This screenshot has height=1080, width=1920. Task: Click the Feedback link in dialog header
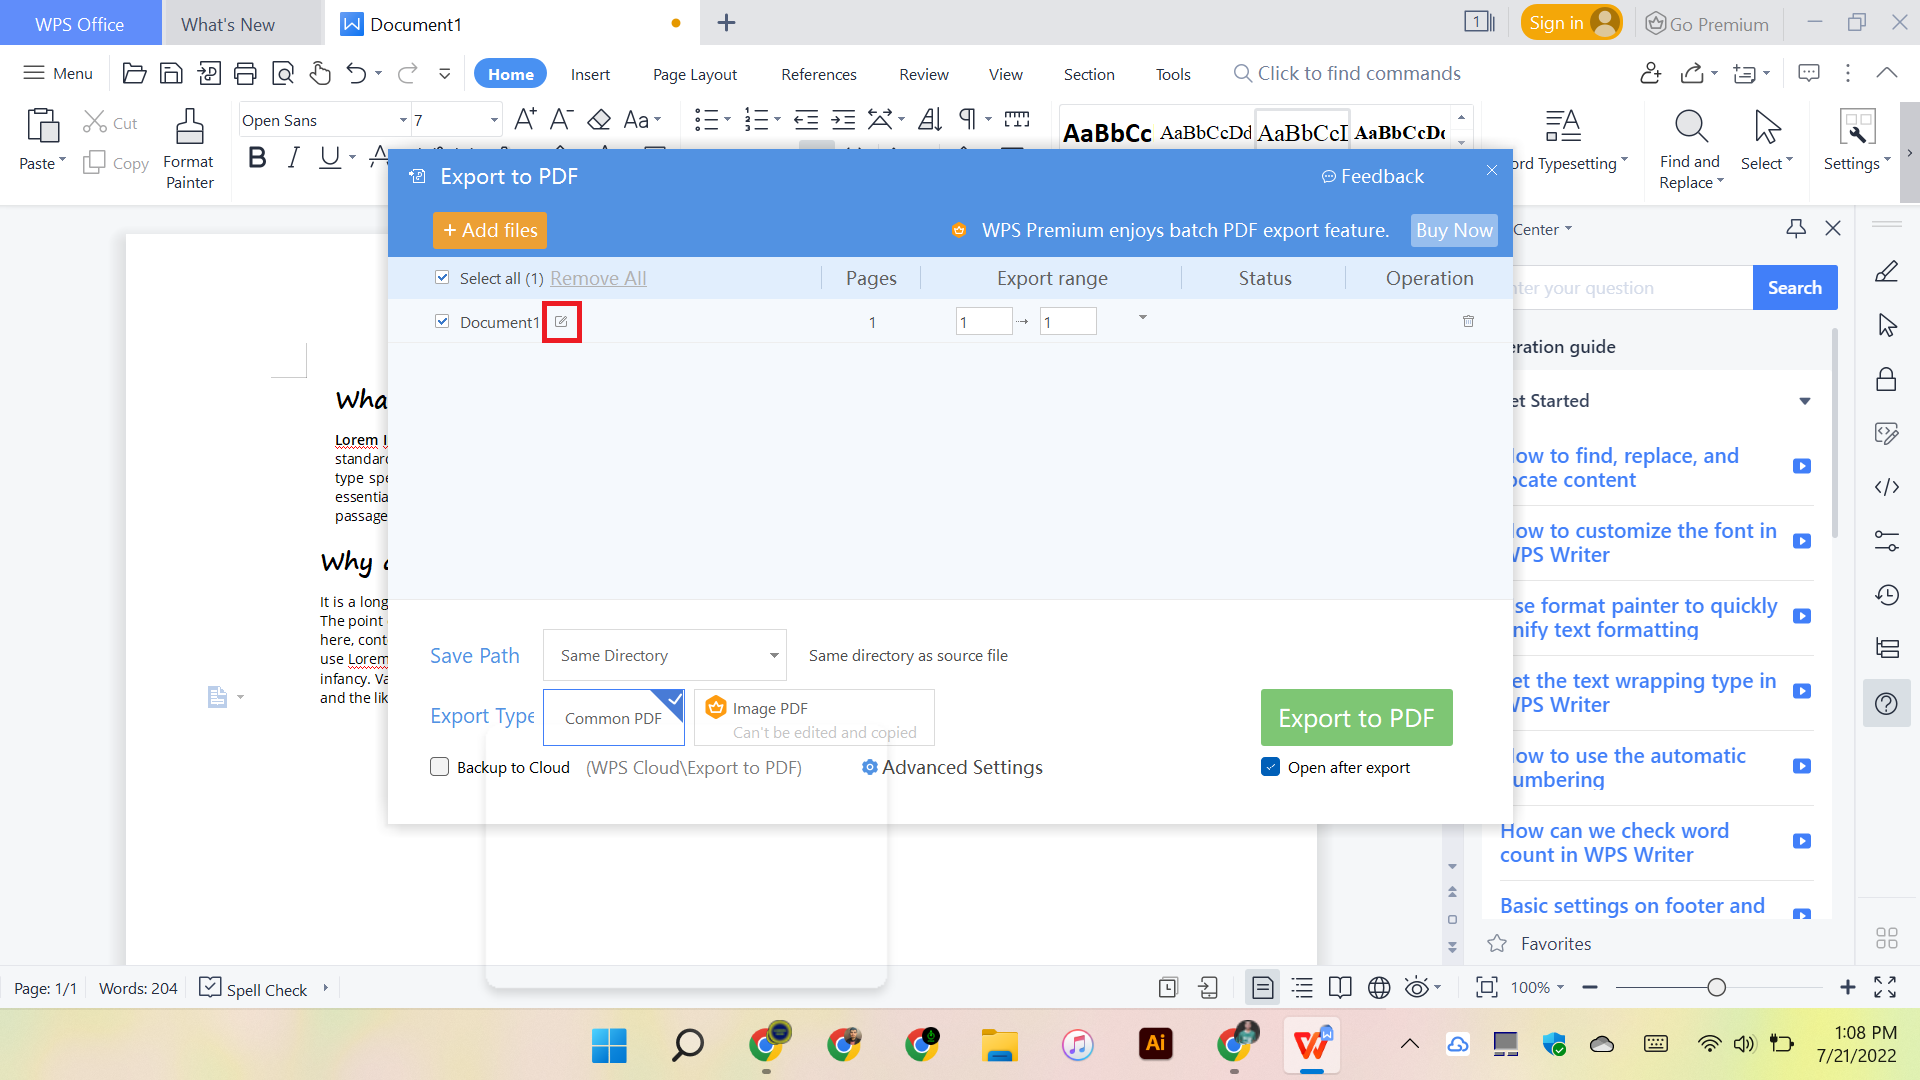tap(1372, 176)
